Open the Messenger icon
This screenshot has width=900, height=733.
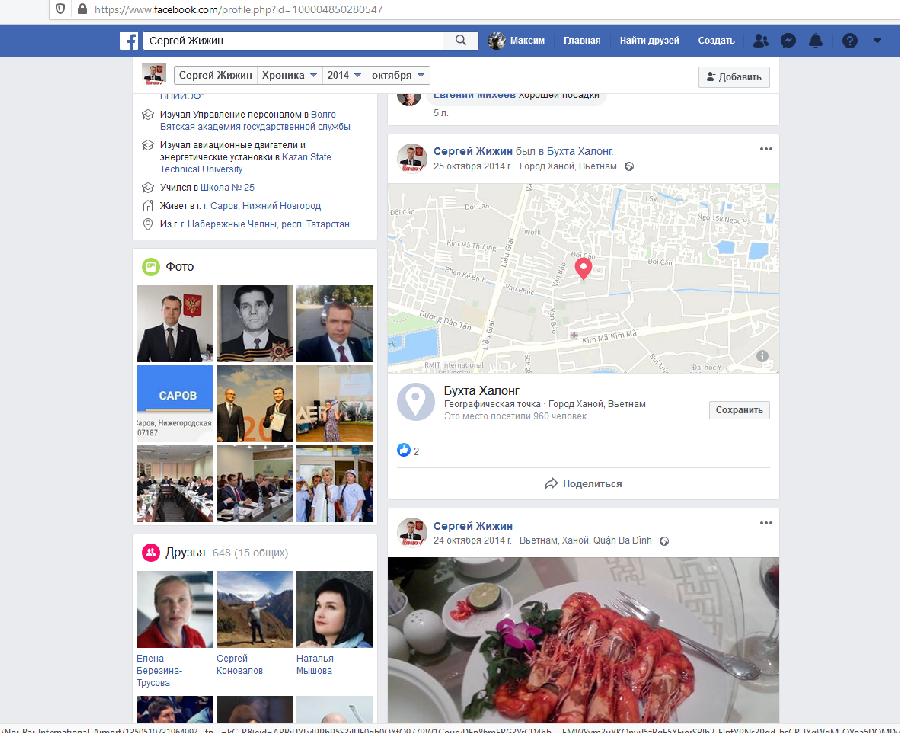[x=788, y=41]
